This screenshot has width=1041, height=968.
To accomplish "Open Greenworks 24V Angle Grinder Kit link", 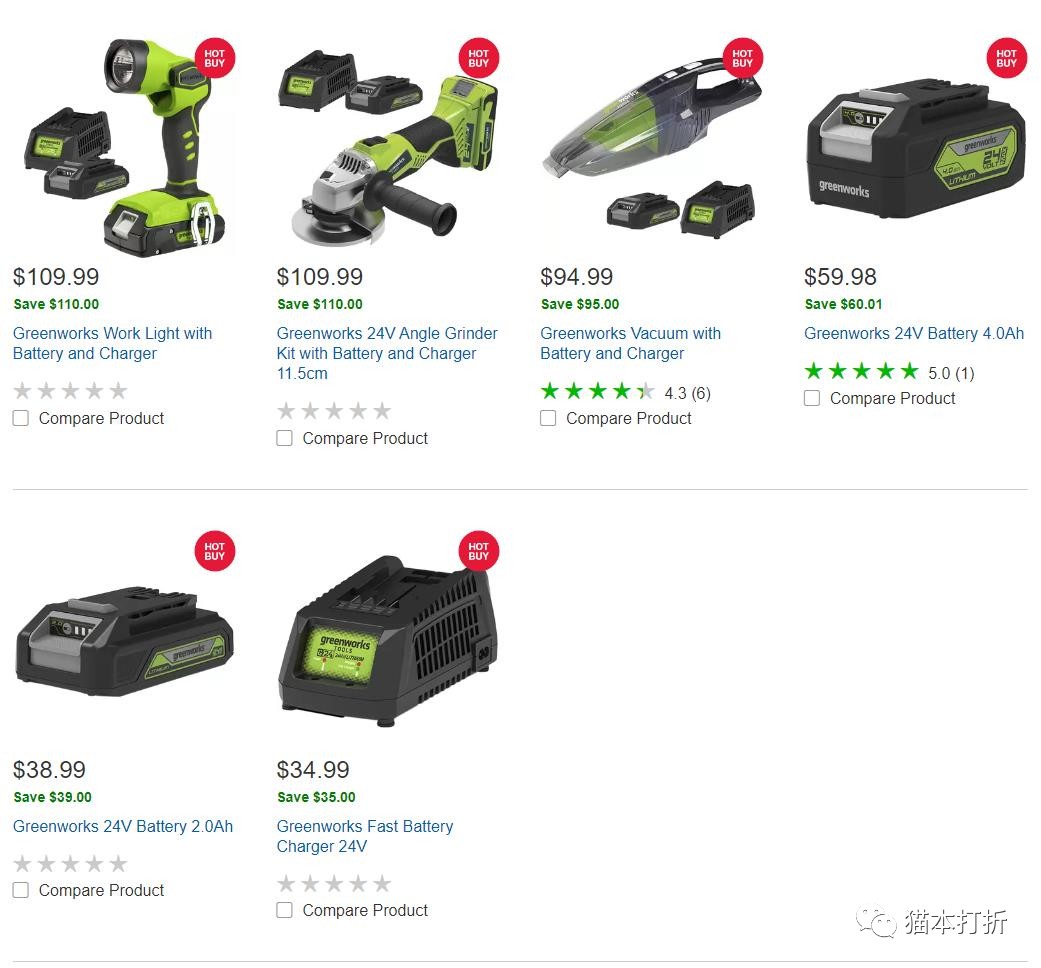I will pyautogui.click(x=387, y=353).
